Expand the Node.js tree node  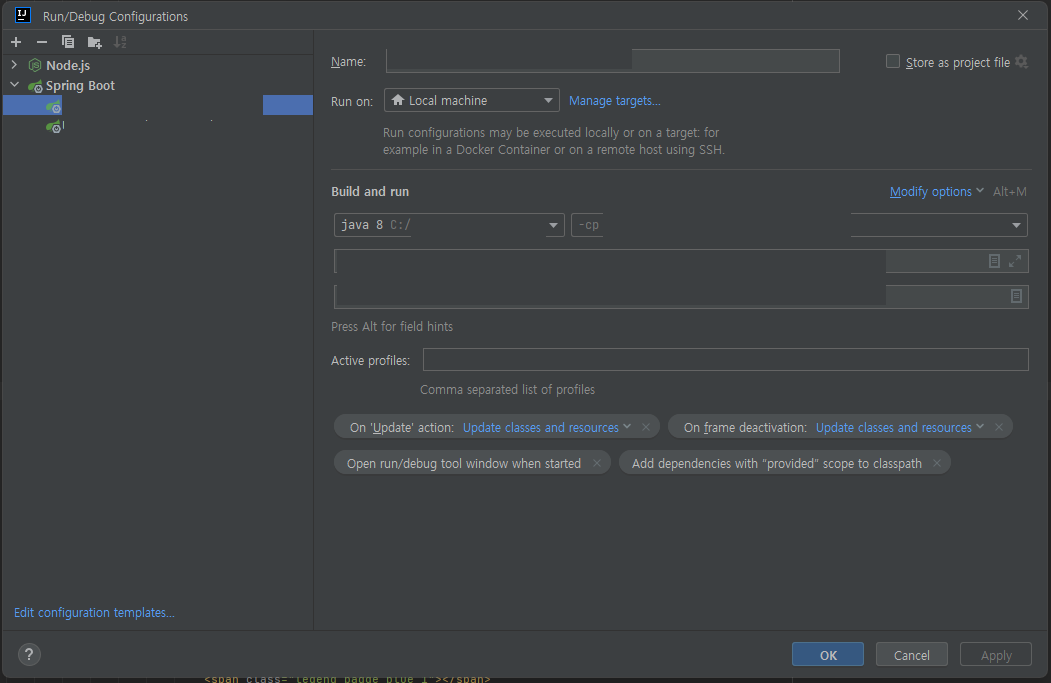(14, 65)
